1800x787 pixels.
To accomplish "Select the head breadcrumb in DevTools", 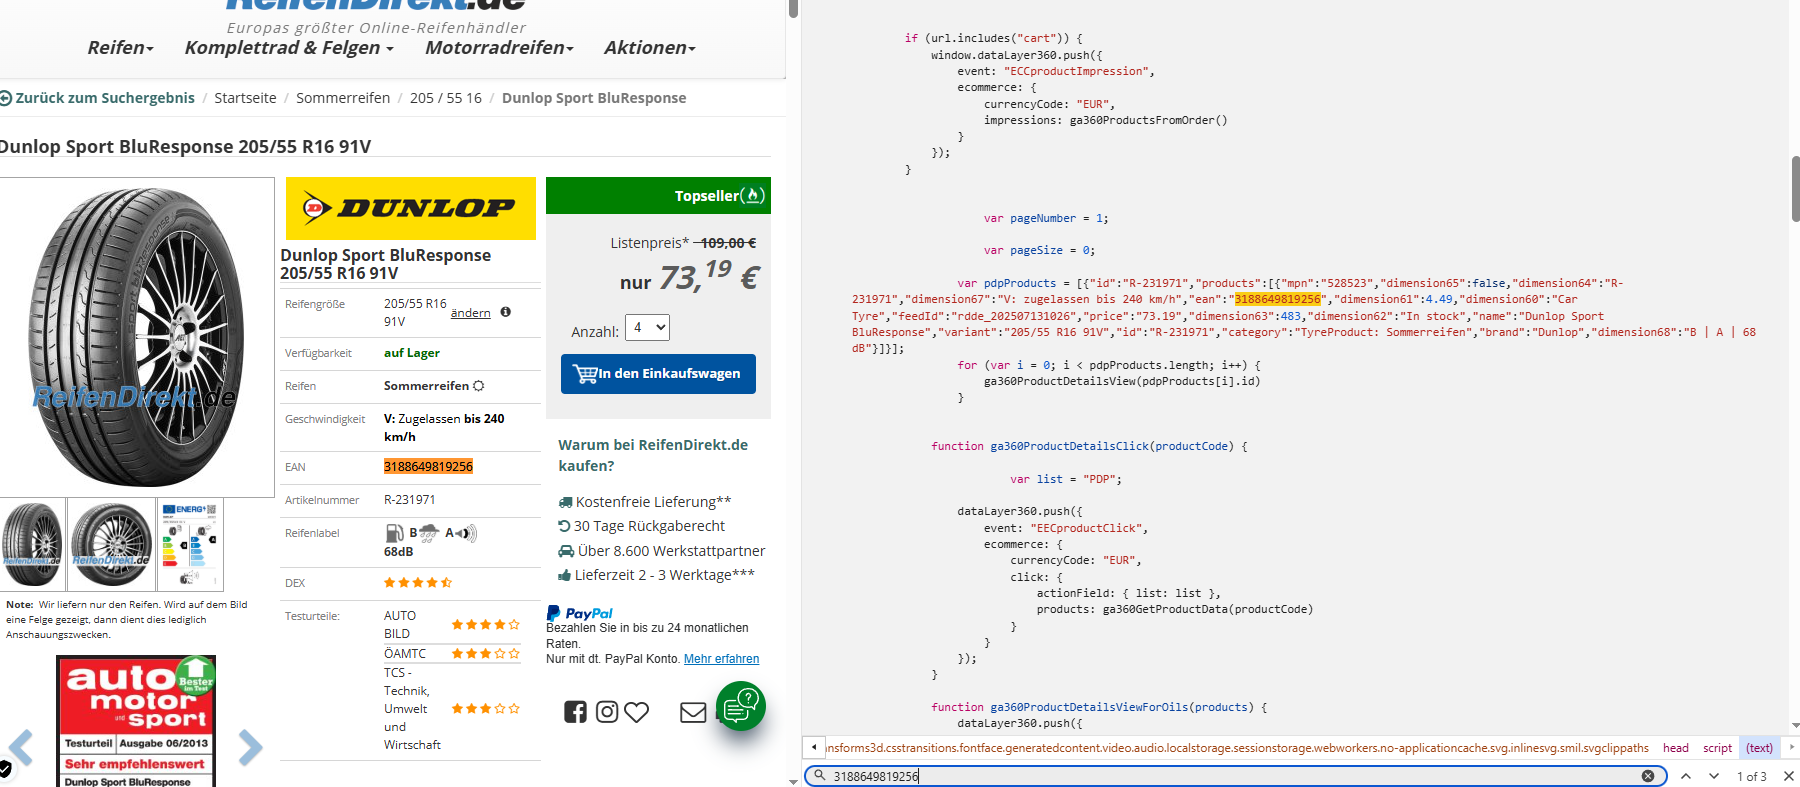I will coord(1676,748).
